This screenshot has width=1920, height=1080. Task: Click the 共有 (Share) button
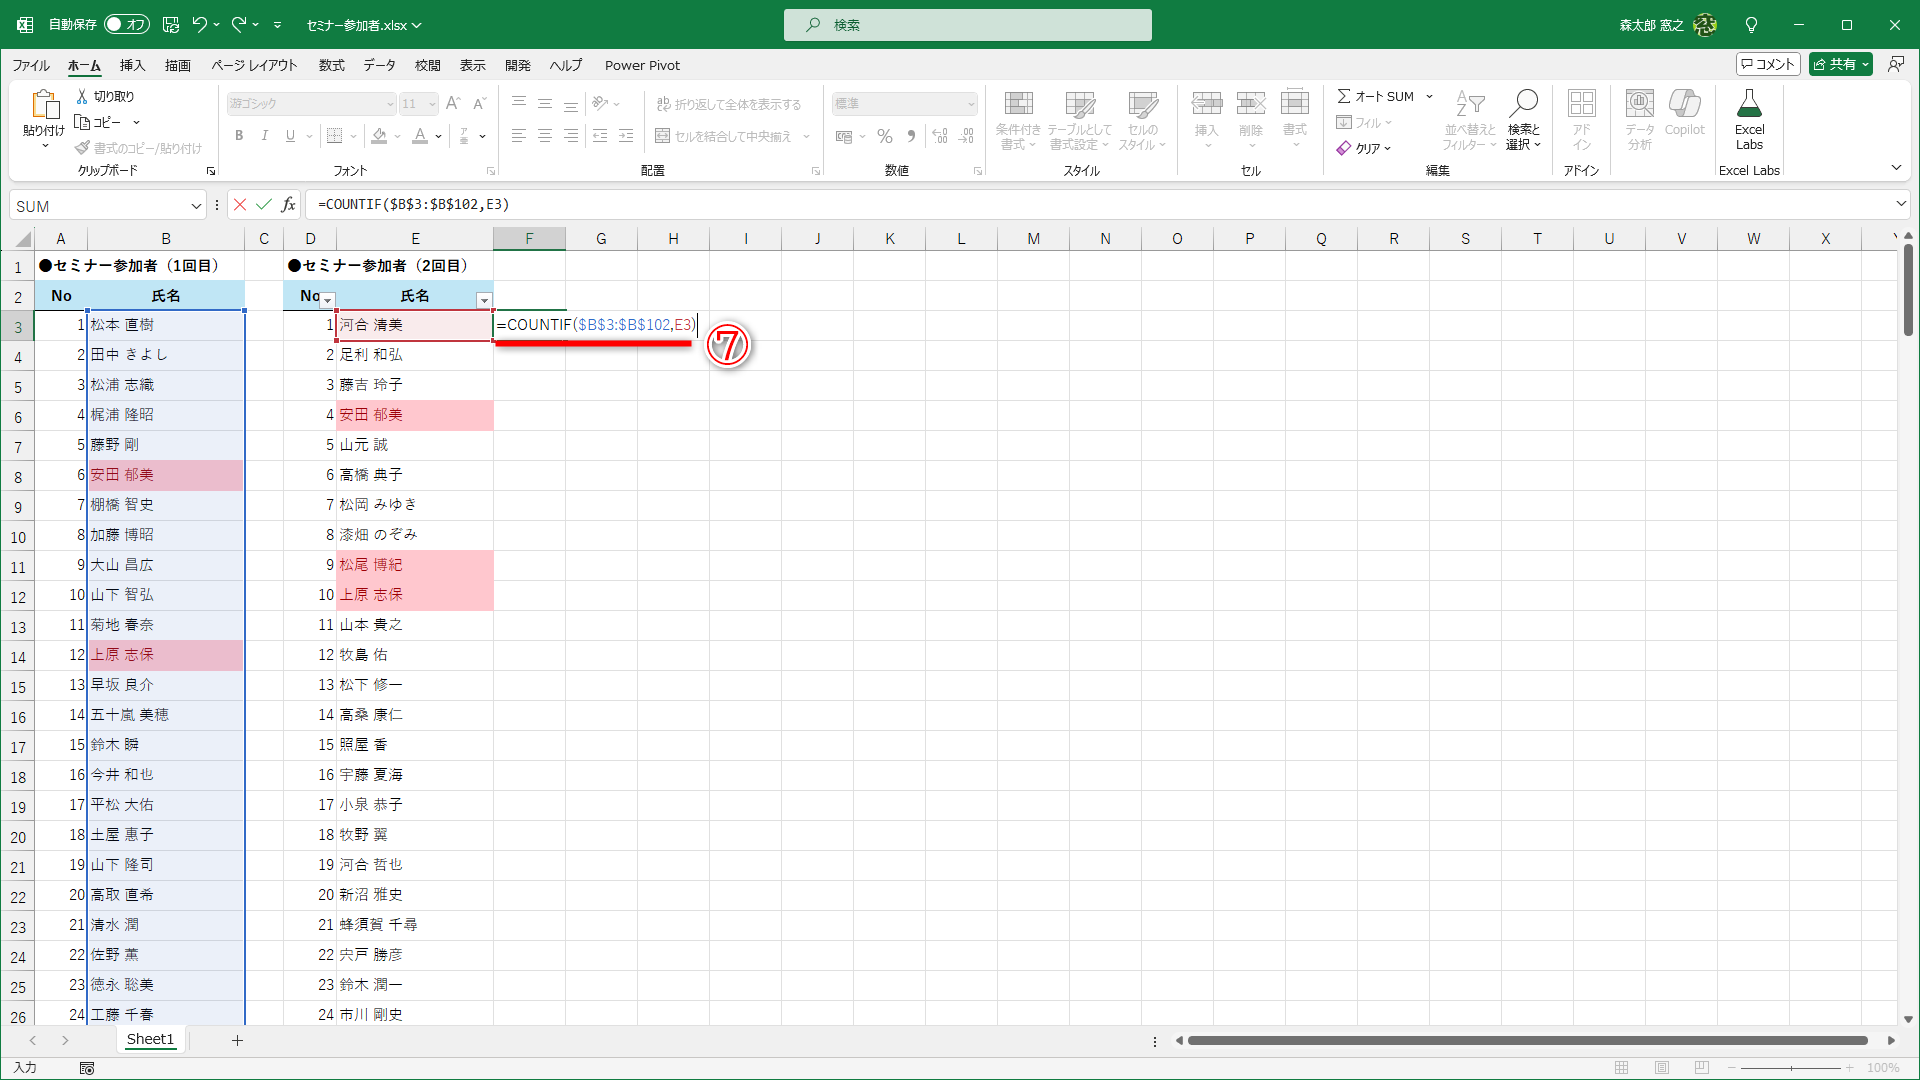click(1838, 63)
